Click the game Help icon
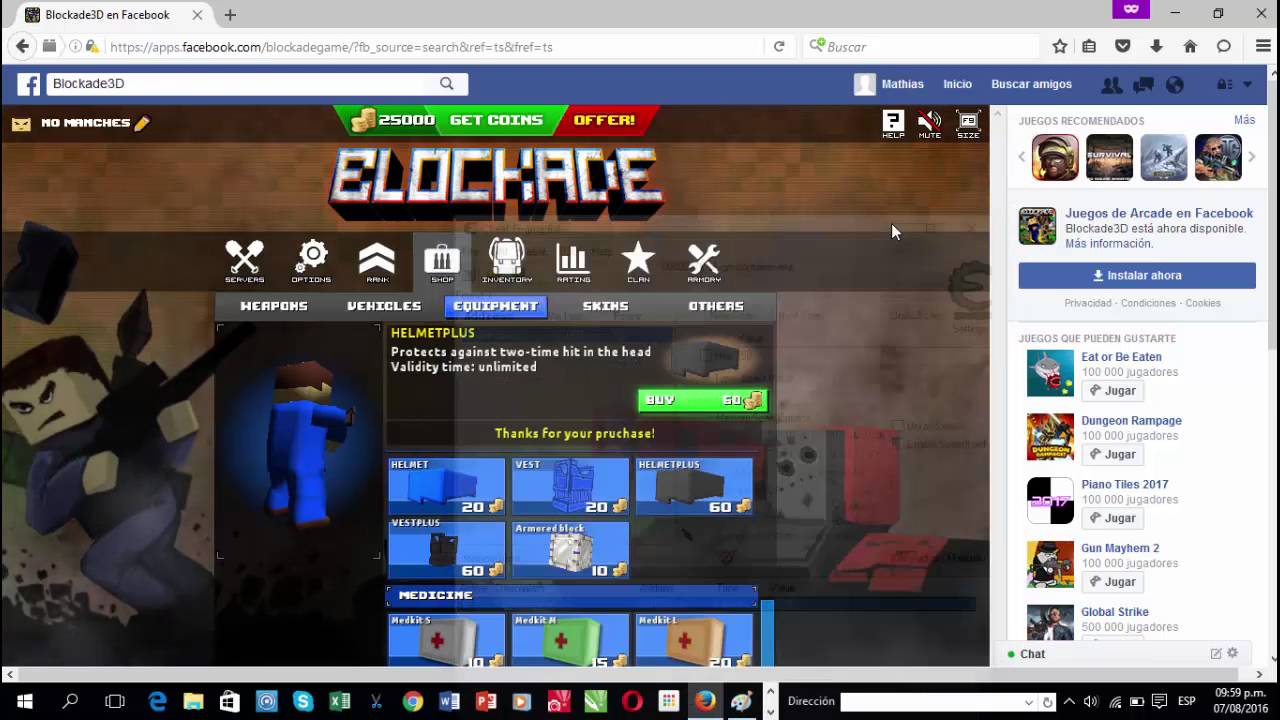 pyautogui.click(x=893, y=124)
